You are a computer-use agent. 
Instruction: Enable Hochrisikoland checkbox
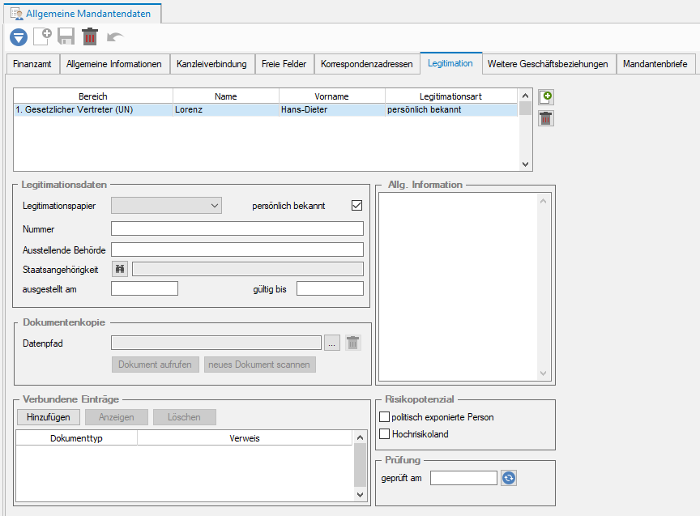click(x=384, y=433)
